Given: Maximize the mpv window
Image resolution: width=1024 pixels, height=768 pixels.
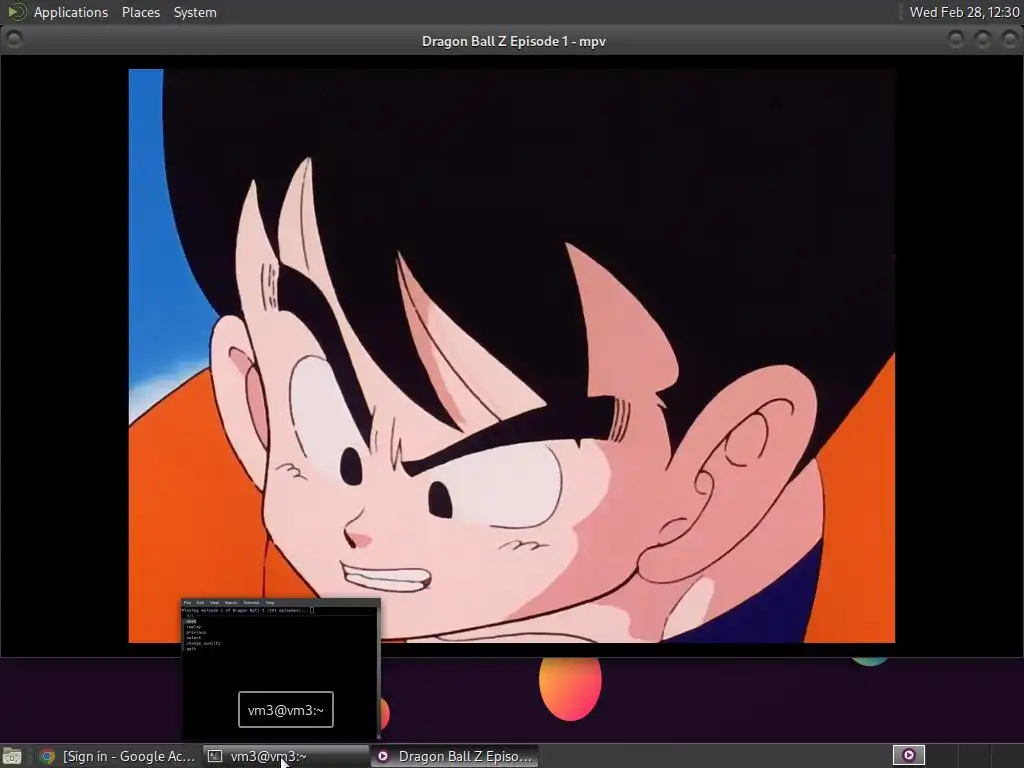Looking at the screenshot, I should pos(983,40).
